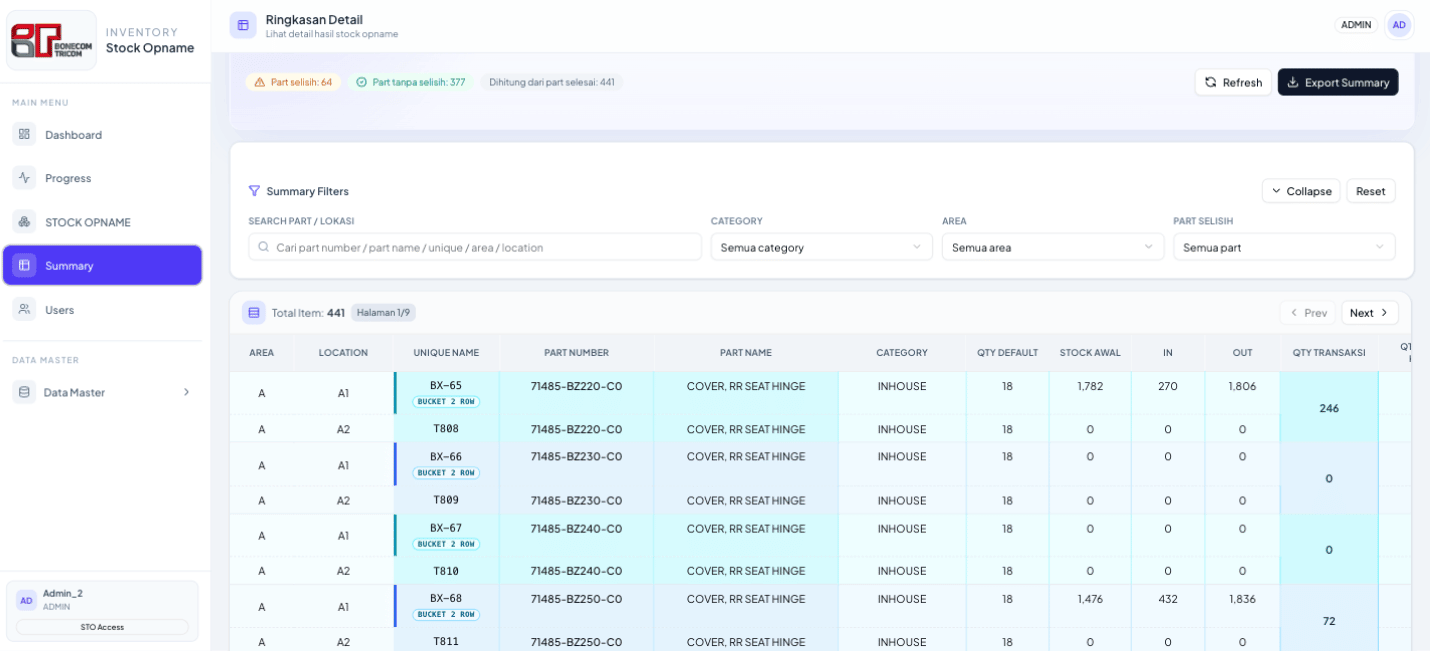Click the funnel icon beside Summary Filters
Image resolution: width=1430 pixels, height=651 pixels.
tap(255, 191)
